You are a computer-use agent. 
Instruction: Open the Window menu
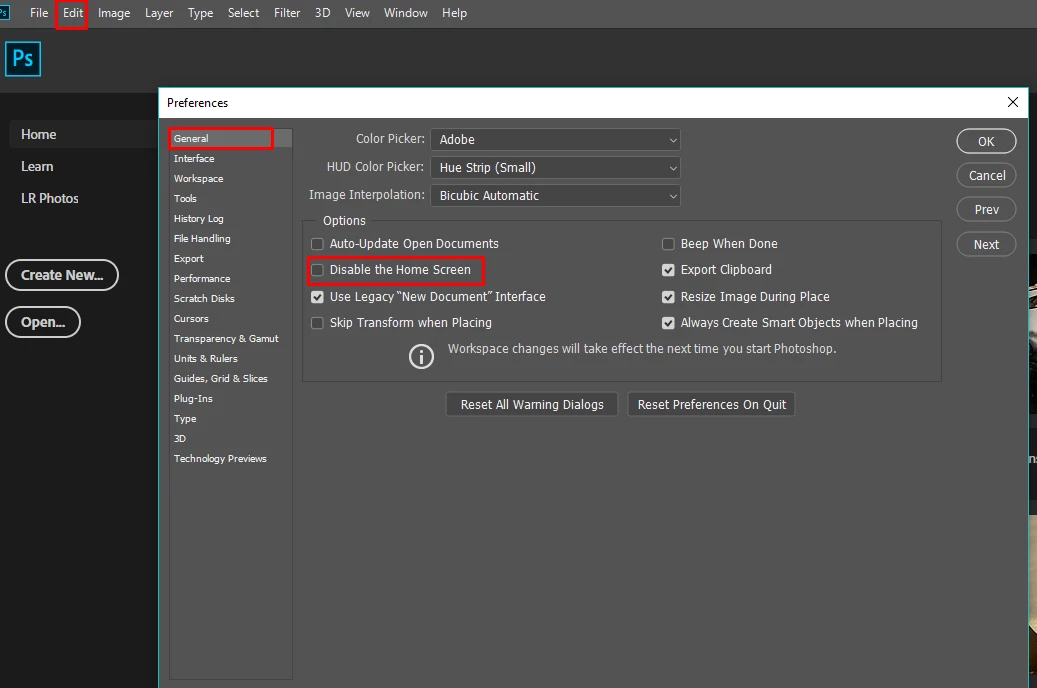405,13
